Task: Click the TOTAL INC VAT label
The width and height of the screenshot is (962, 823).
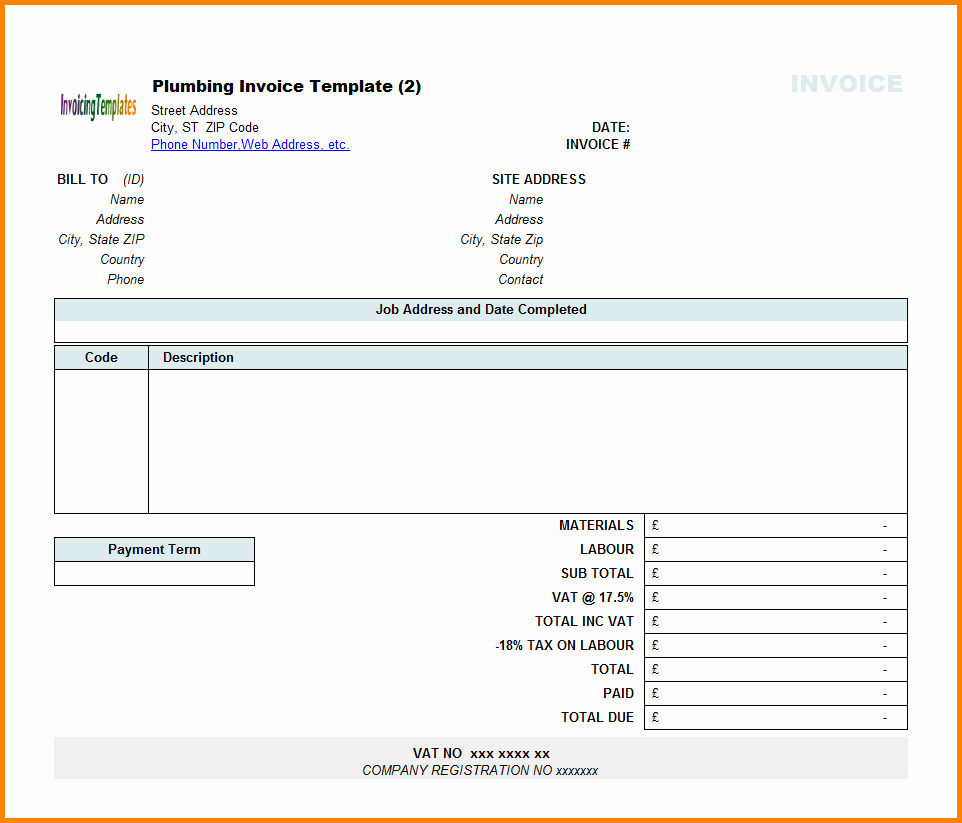Action: 584,622
